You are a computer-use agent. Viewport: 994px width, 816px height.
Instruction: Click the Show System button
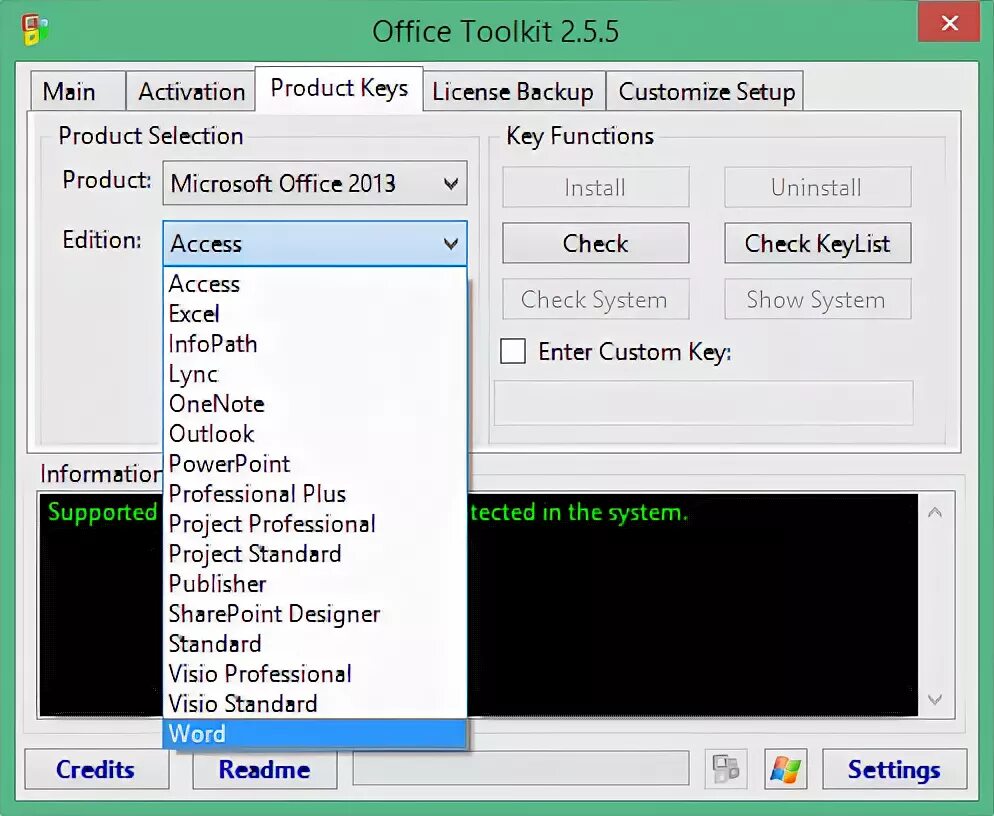[x=818, y=299]
